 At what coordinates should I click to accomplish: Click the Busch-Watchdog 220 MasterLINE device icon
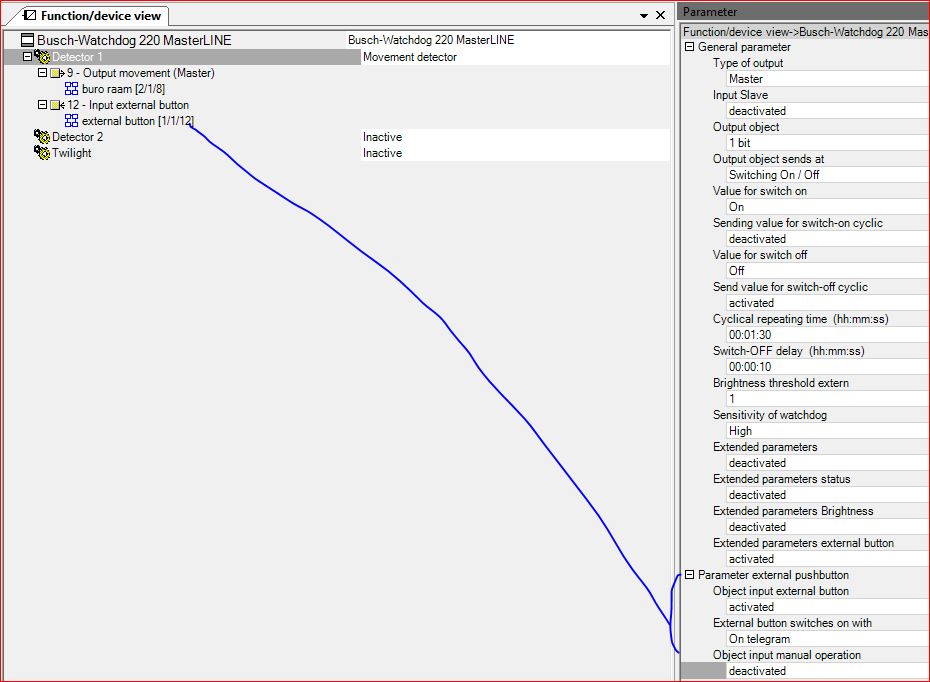coord(27,40)
